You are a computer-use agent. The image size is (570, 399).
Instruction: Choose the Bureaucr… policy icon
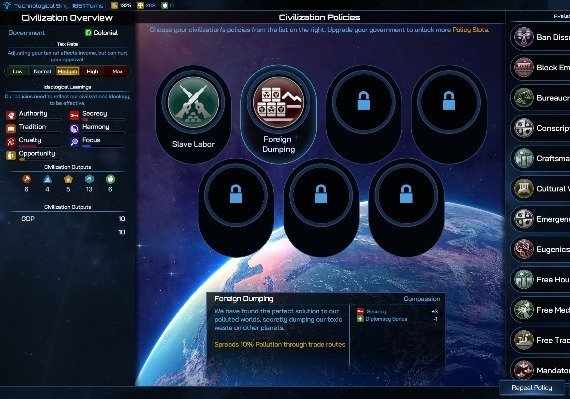point(523,97)
